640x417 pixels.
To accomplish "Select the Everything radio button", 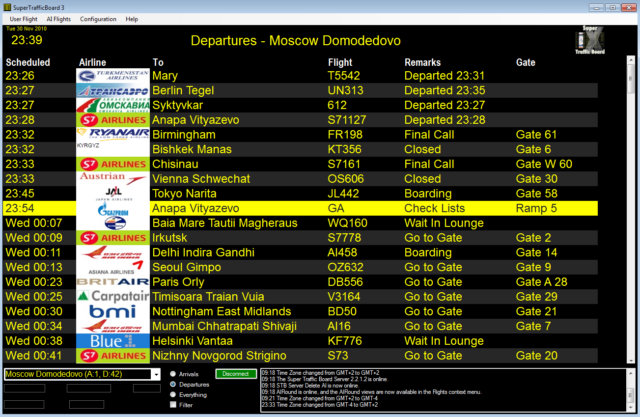I will pos(172,394).
